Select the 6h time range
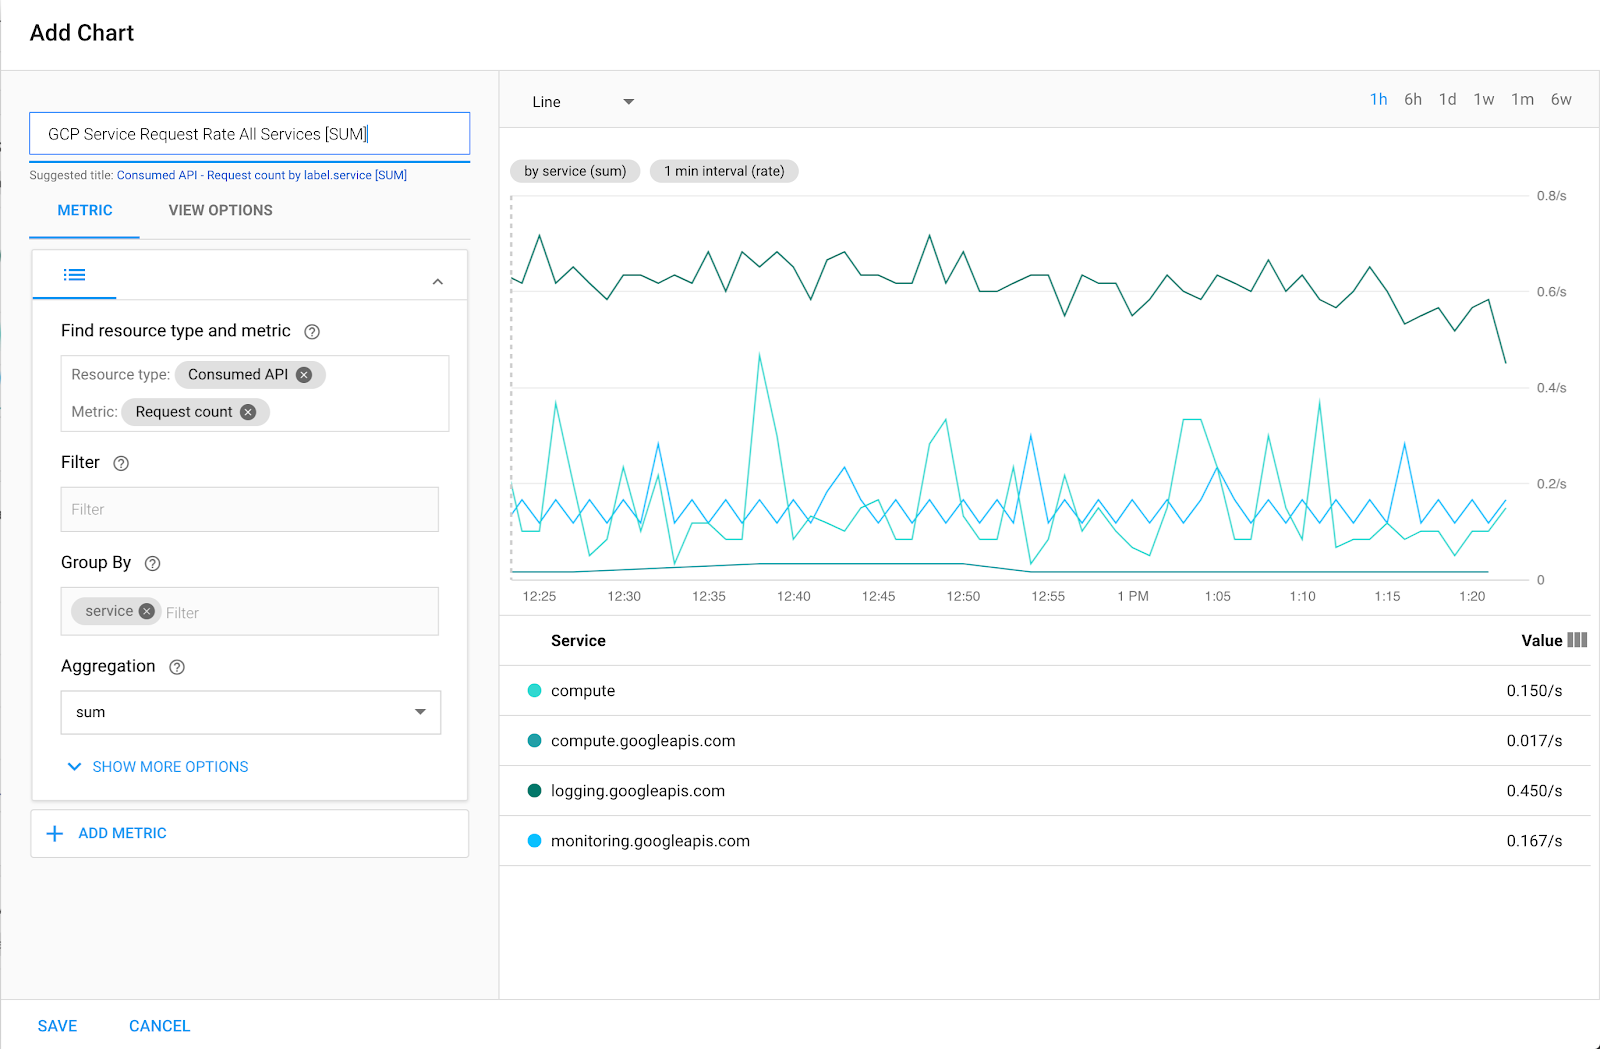The image size is (1600, 1049). click(x=1412, y=99)
